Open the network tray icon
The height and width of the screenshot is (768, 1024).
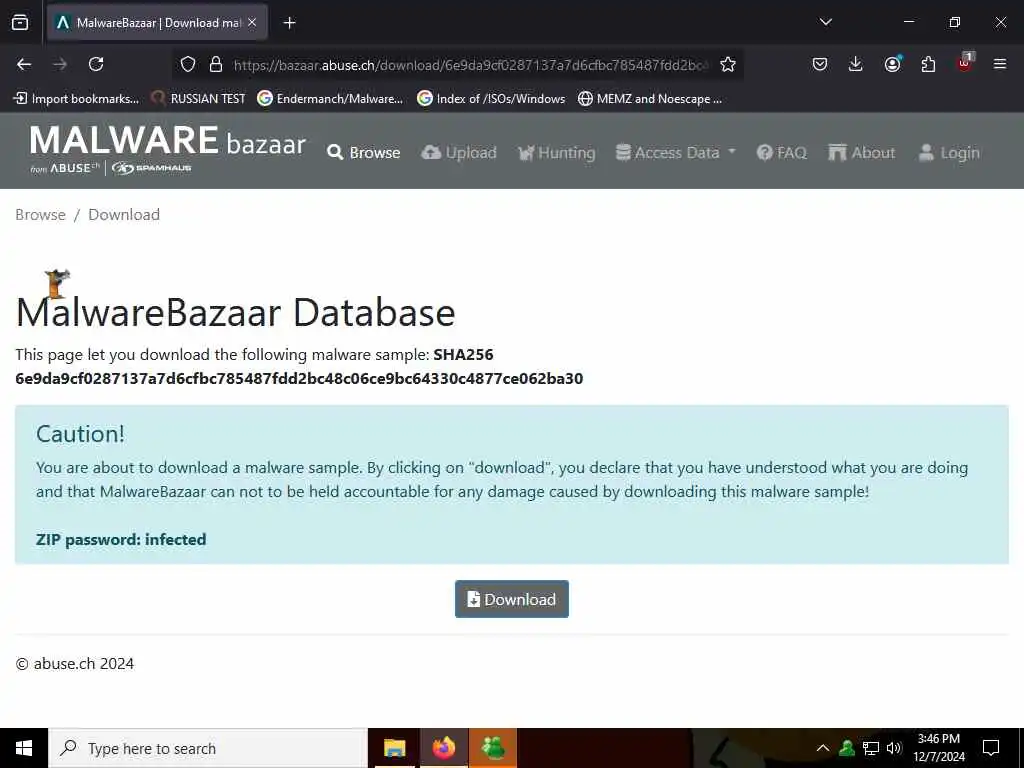[871, 748]
